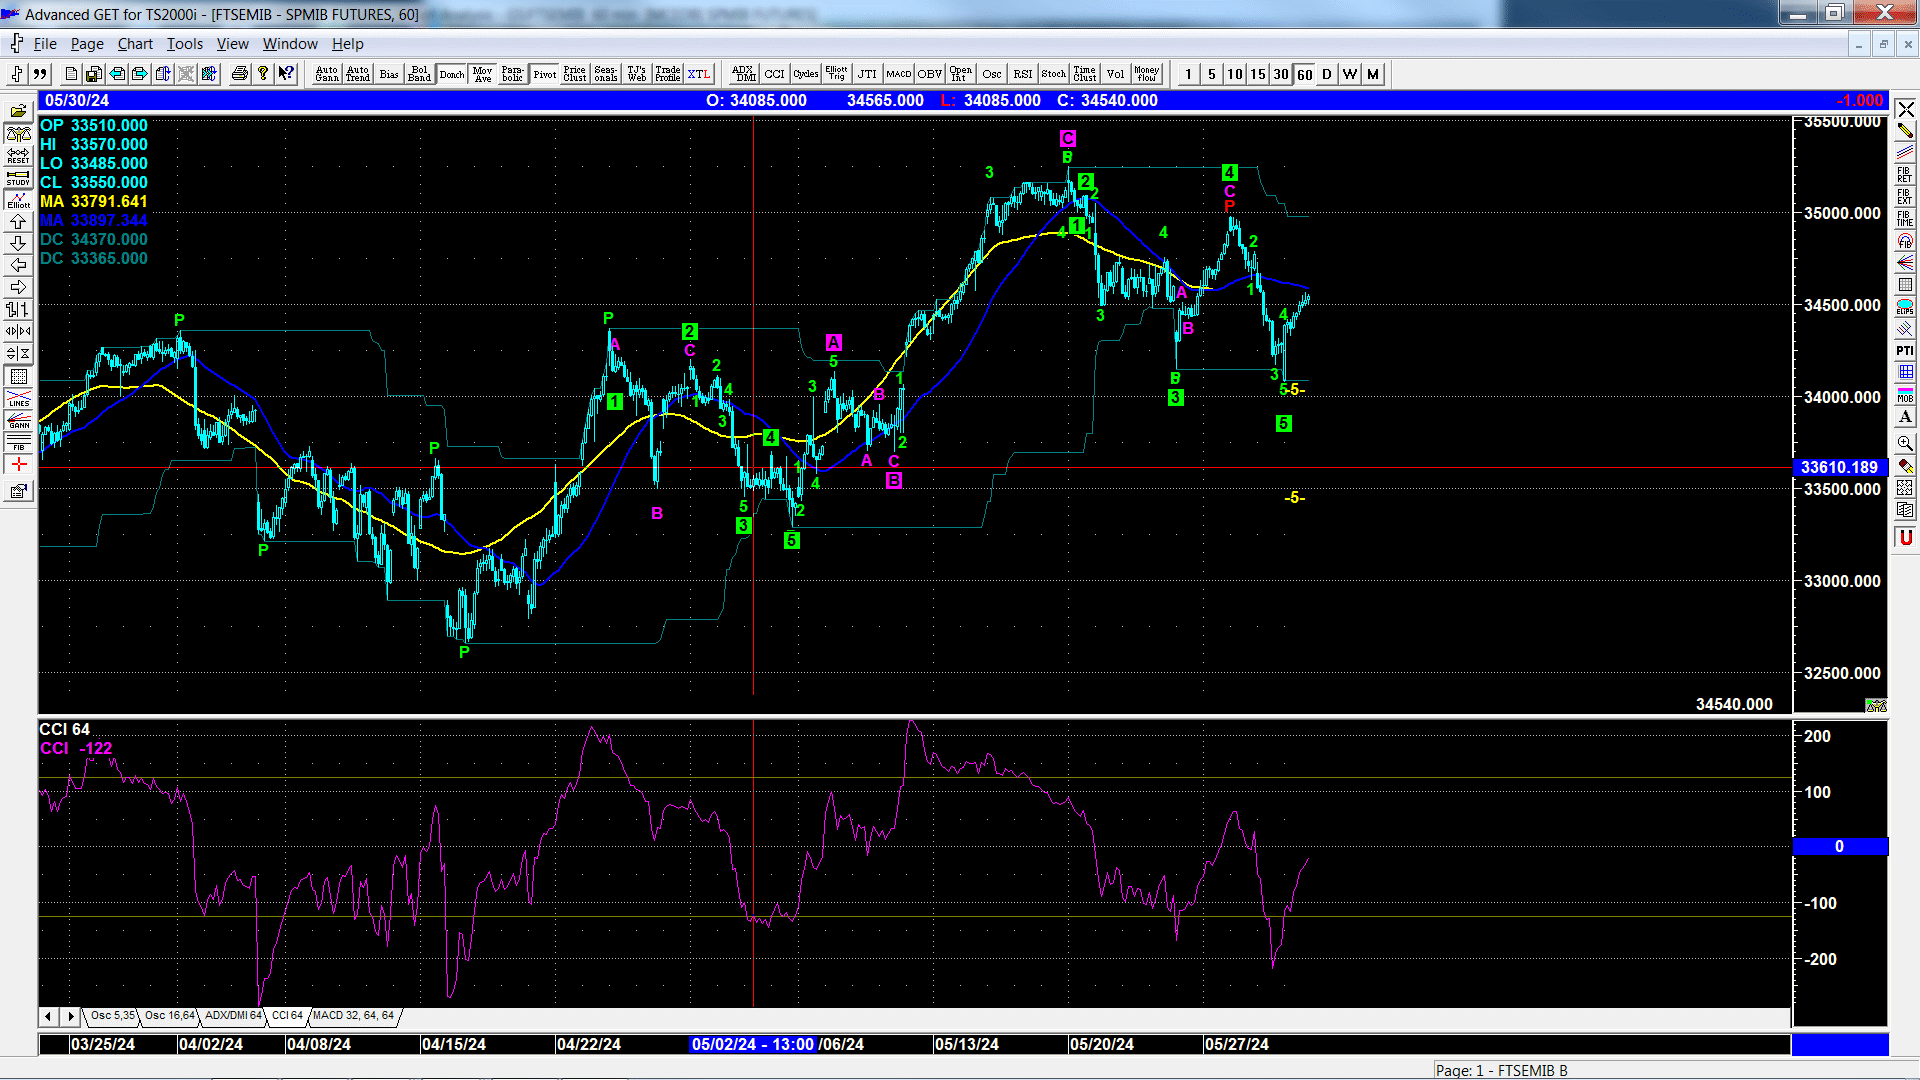This screenshot has width=1920, height=1080.
Task: Click the printer icon in top toolbar
Action: pos(239,74)
